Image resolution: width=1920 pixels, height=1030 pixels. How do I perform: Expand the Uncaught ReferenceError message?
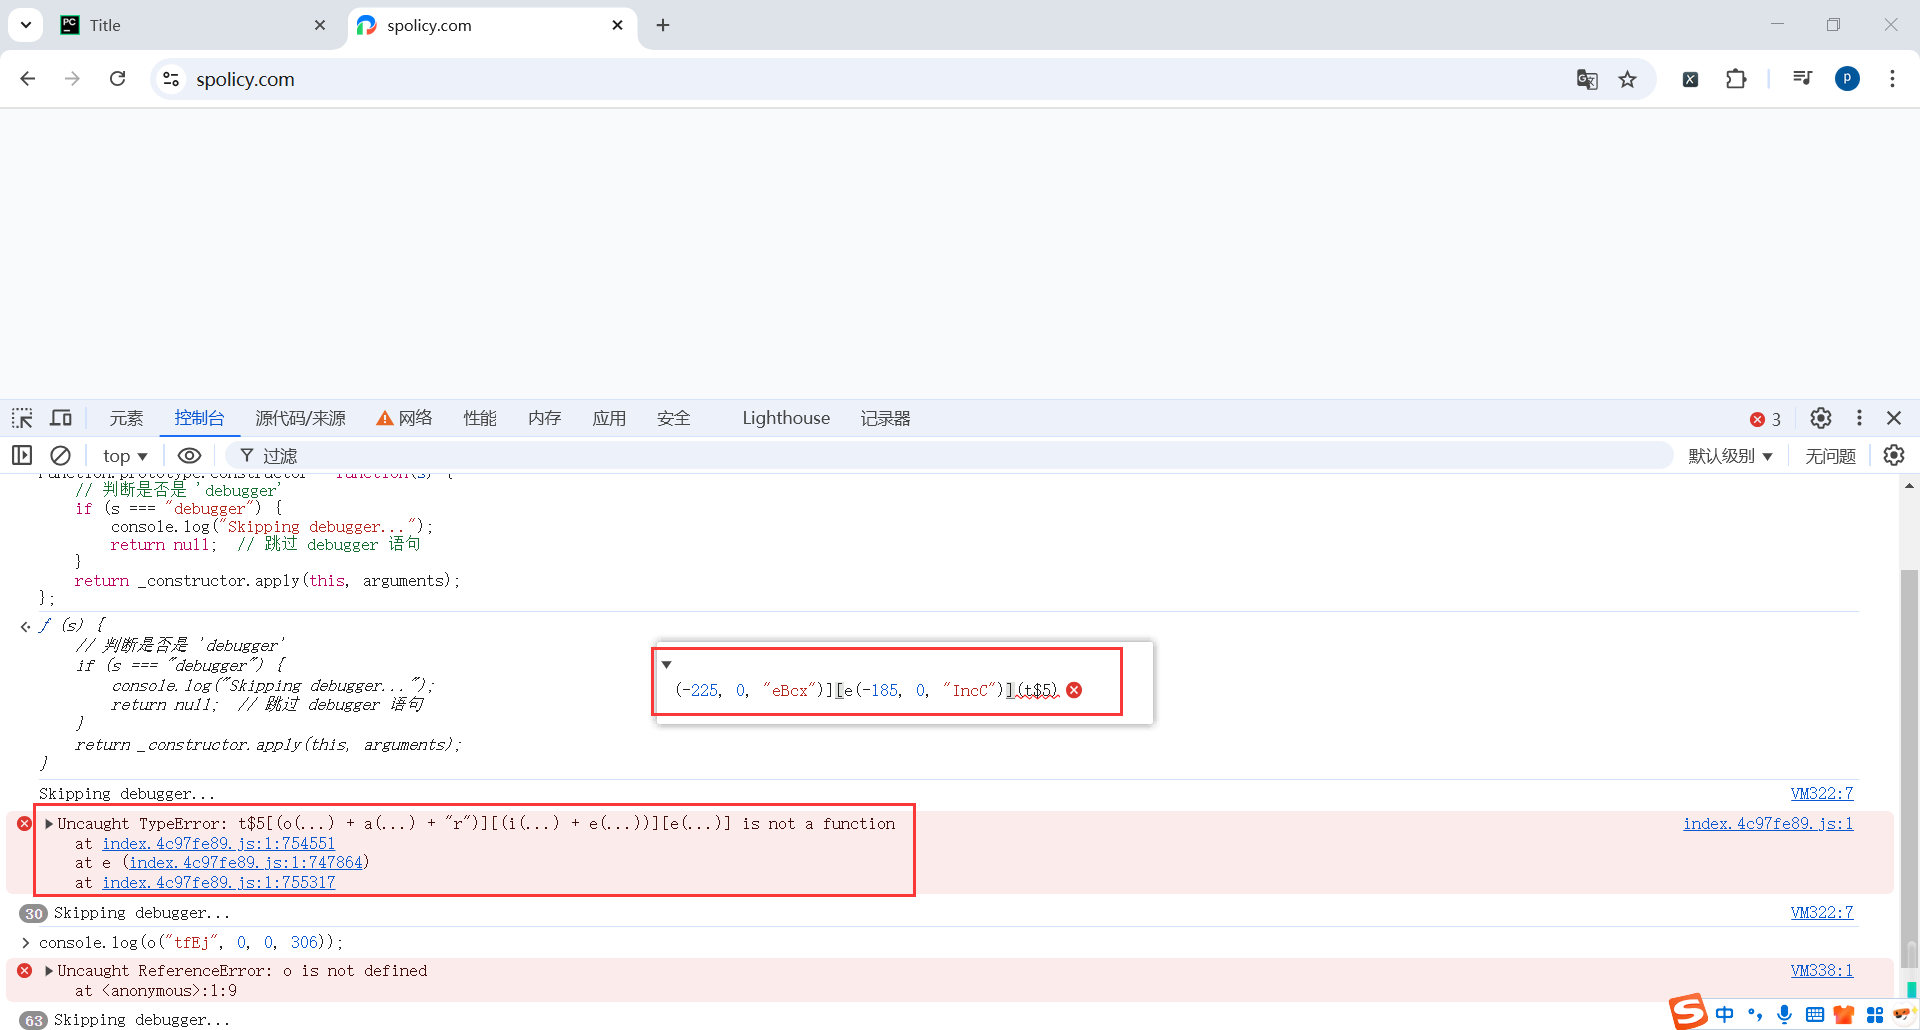(49, 971)
